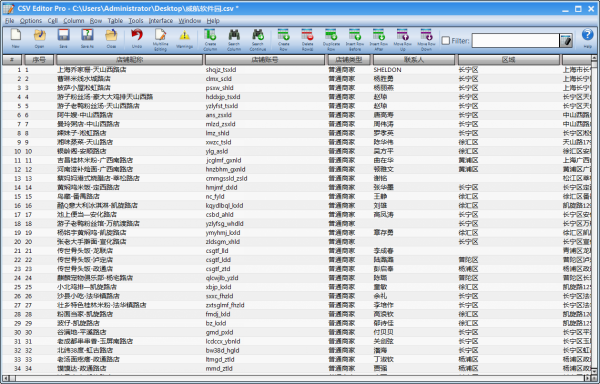Select the bw38d_hgld account cell
This screenshot has width=600, height=384.
point(265,350)
